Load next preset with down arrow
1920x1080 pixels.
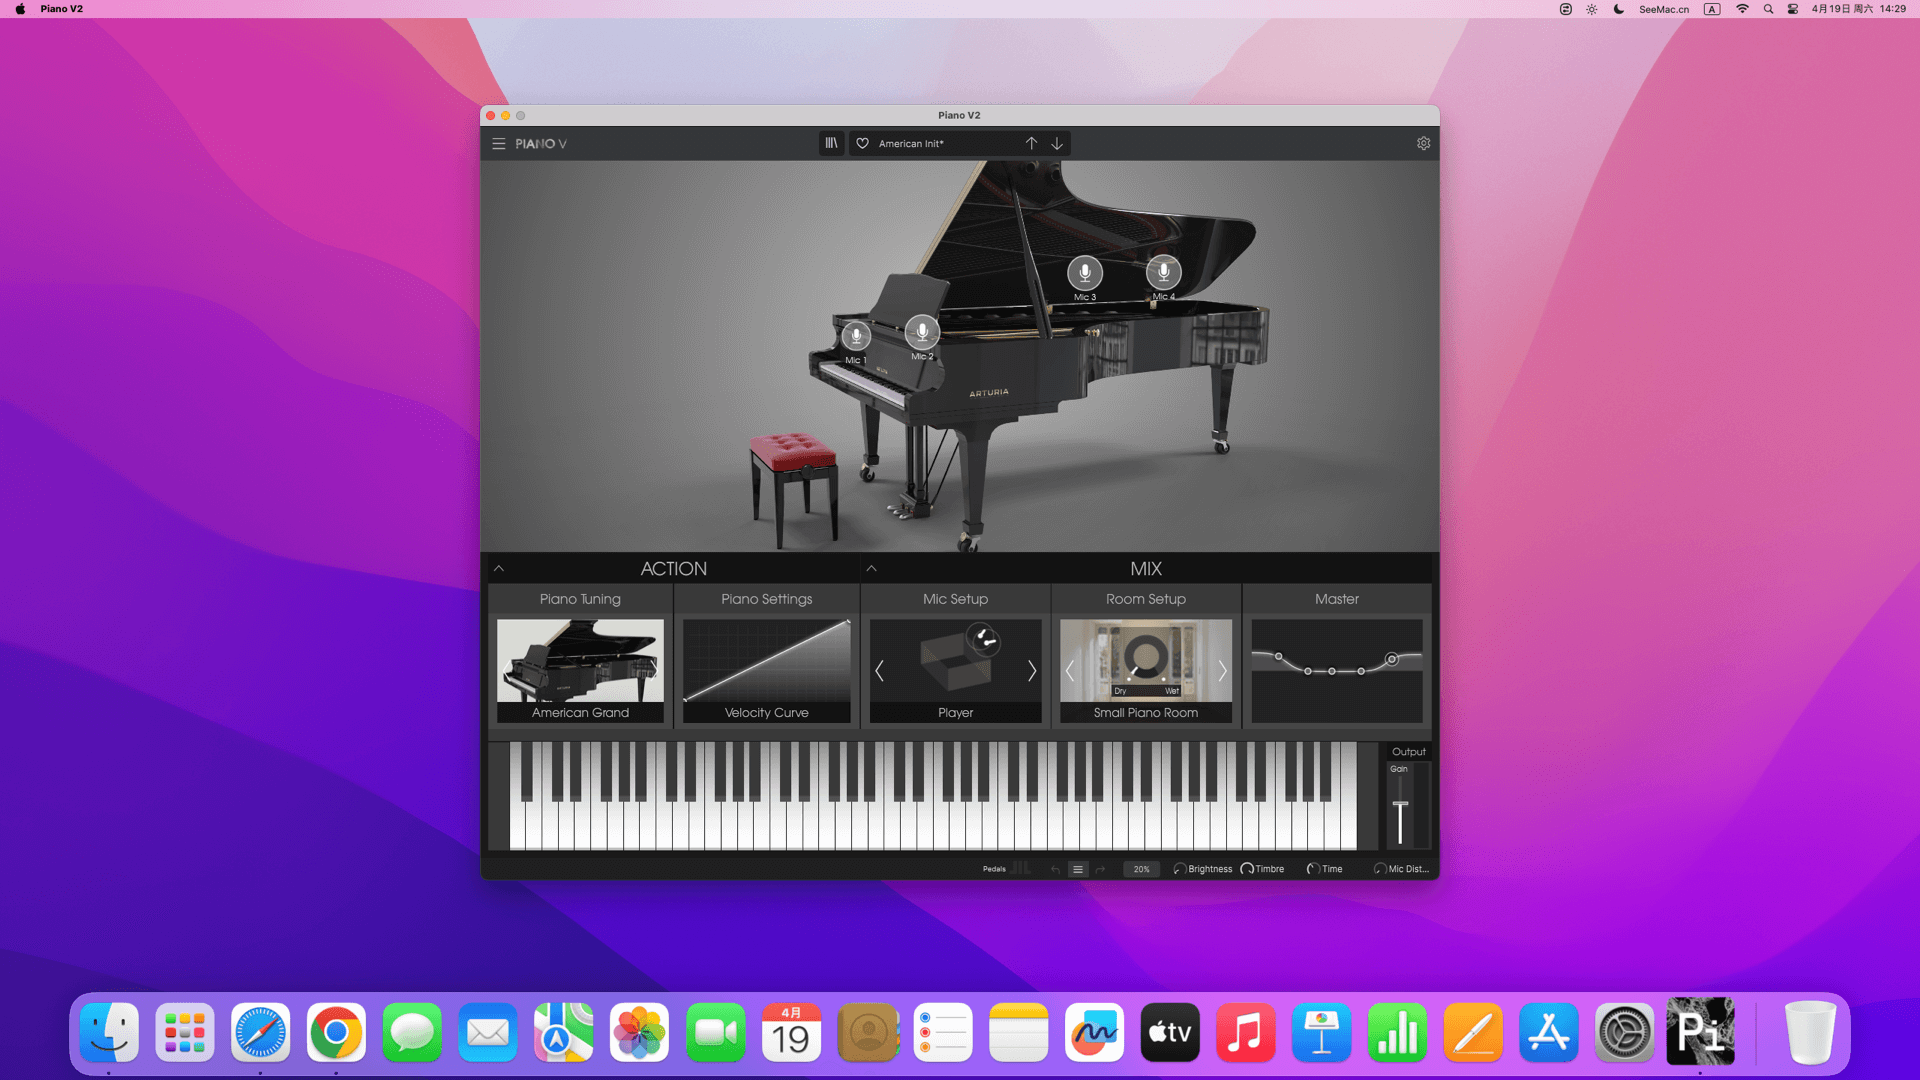pyautogui.click(x=1057, y=144)
